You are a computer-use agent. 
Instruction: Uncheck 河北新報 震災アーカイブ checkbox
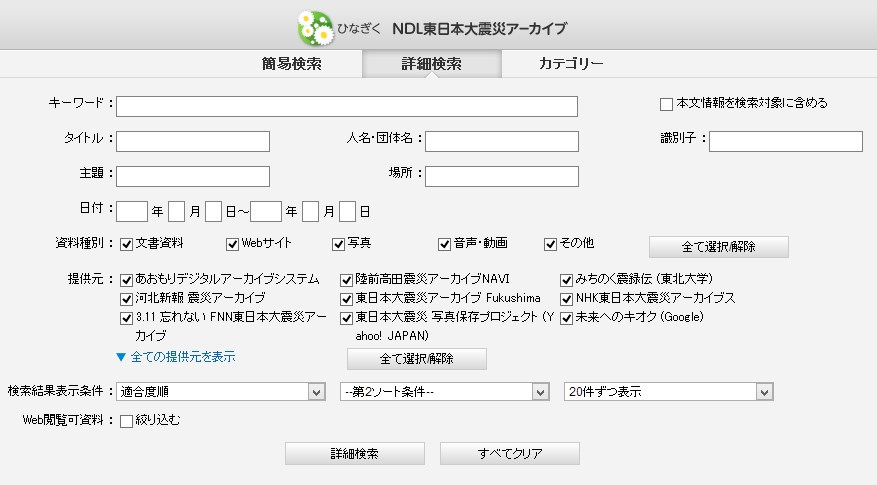[x=126, y=299]
